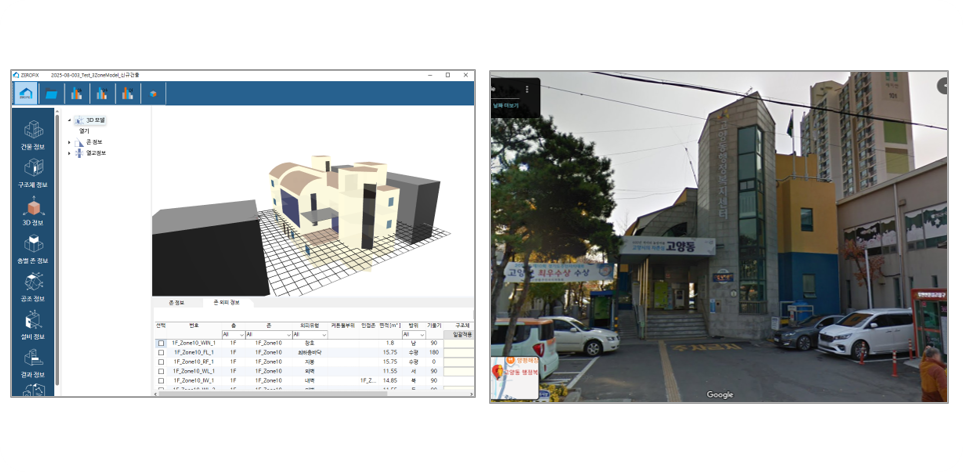This screenshot has width=963, height=472.
Task: Check the box for 1F_Zone10_WL_1 row
Action: [x=161, y=371]
